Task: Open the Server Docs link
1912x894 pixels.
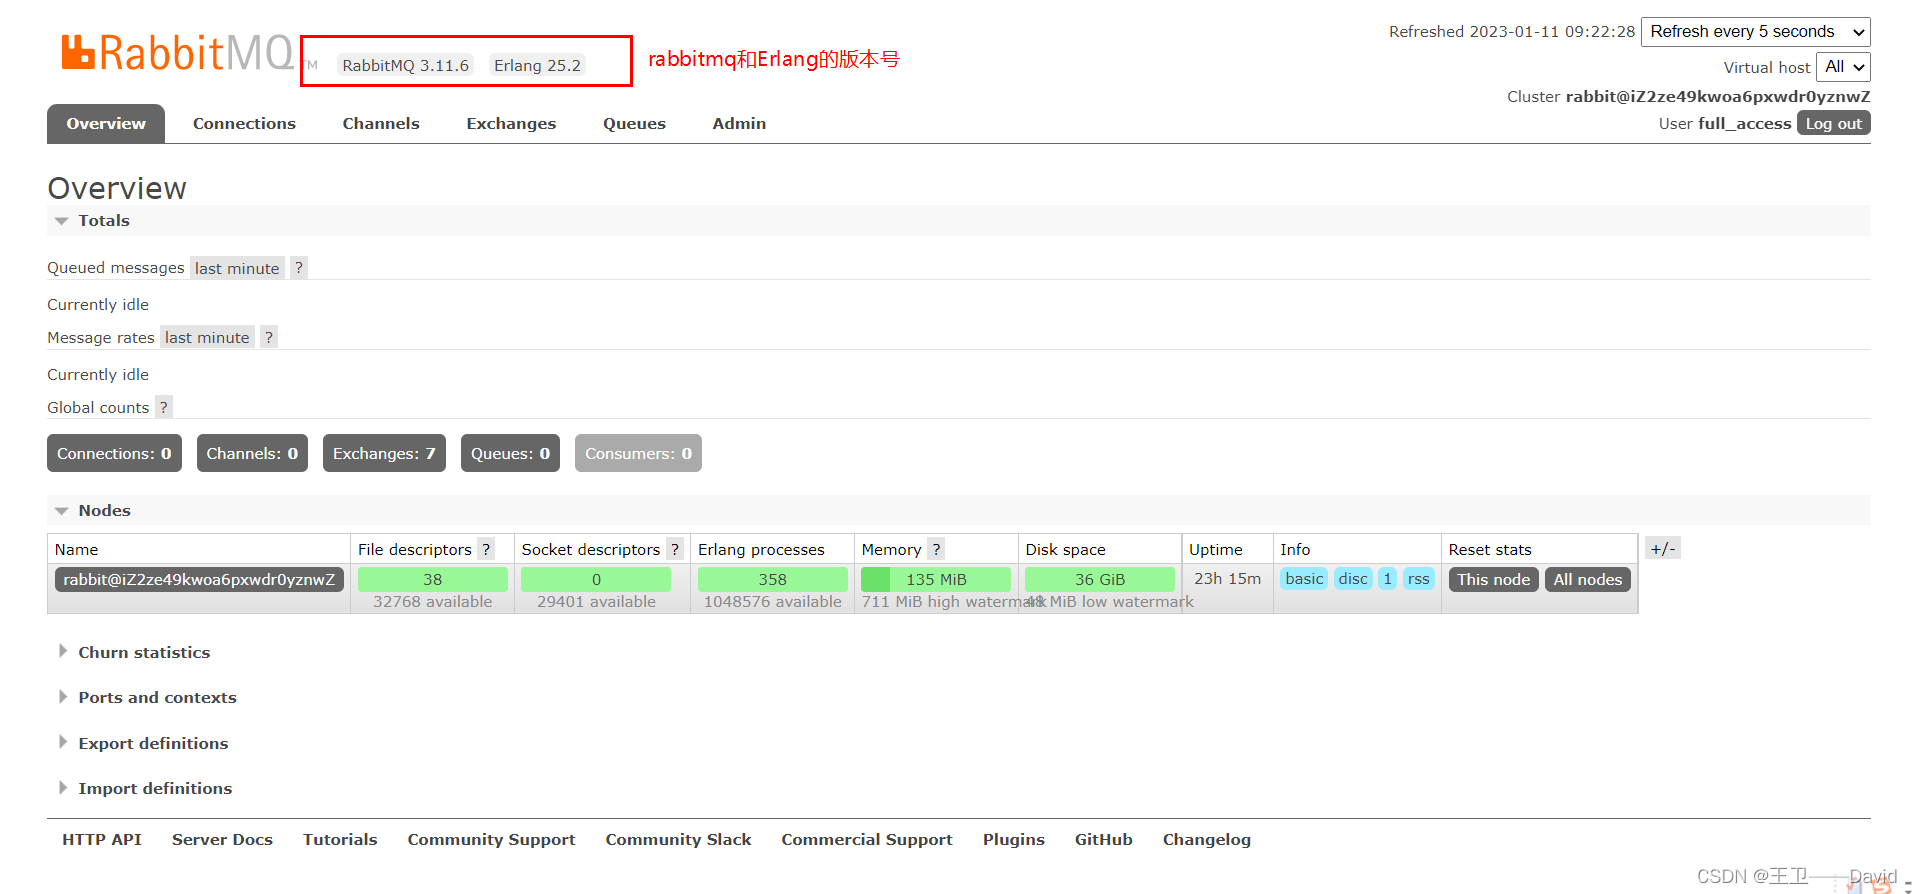Action: click(x=222, y=840)
